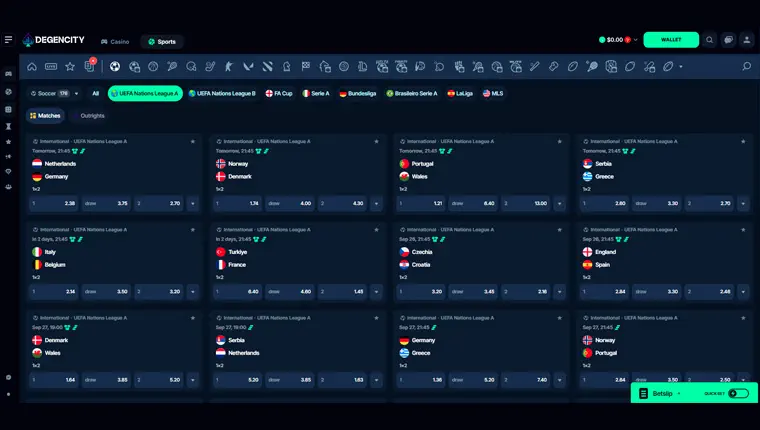
Task: Expand more markets for England vs Spain
Action: [743, 292]
